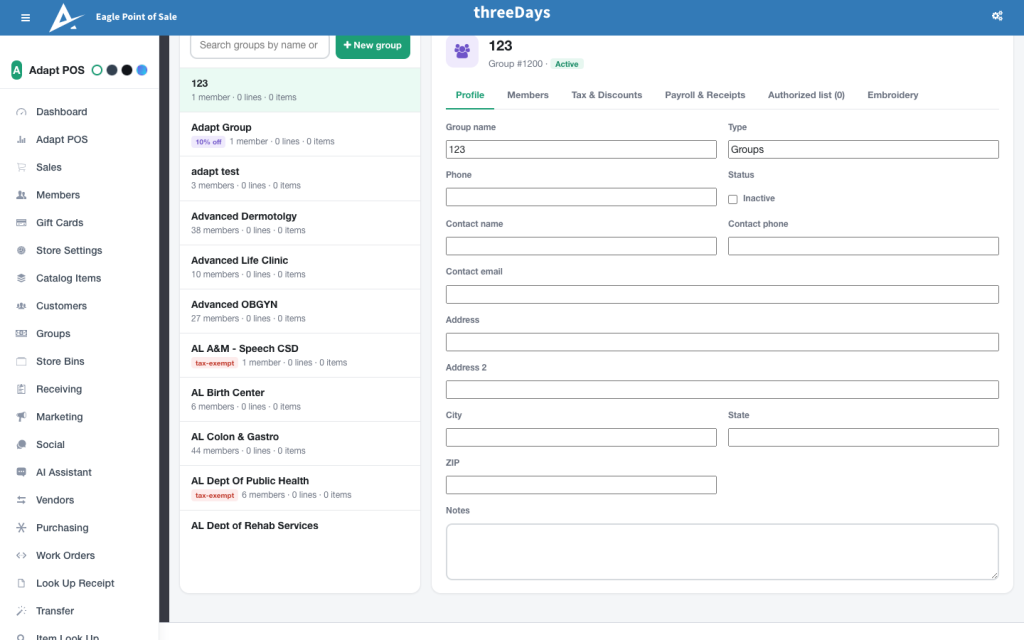The height and width of the screenshot is (640, 1024).
Task: Toggle the Inactive status checkbox
Action: point(733,199)
